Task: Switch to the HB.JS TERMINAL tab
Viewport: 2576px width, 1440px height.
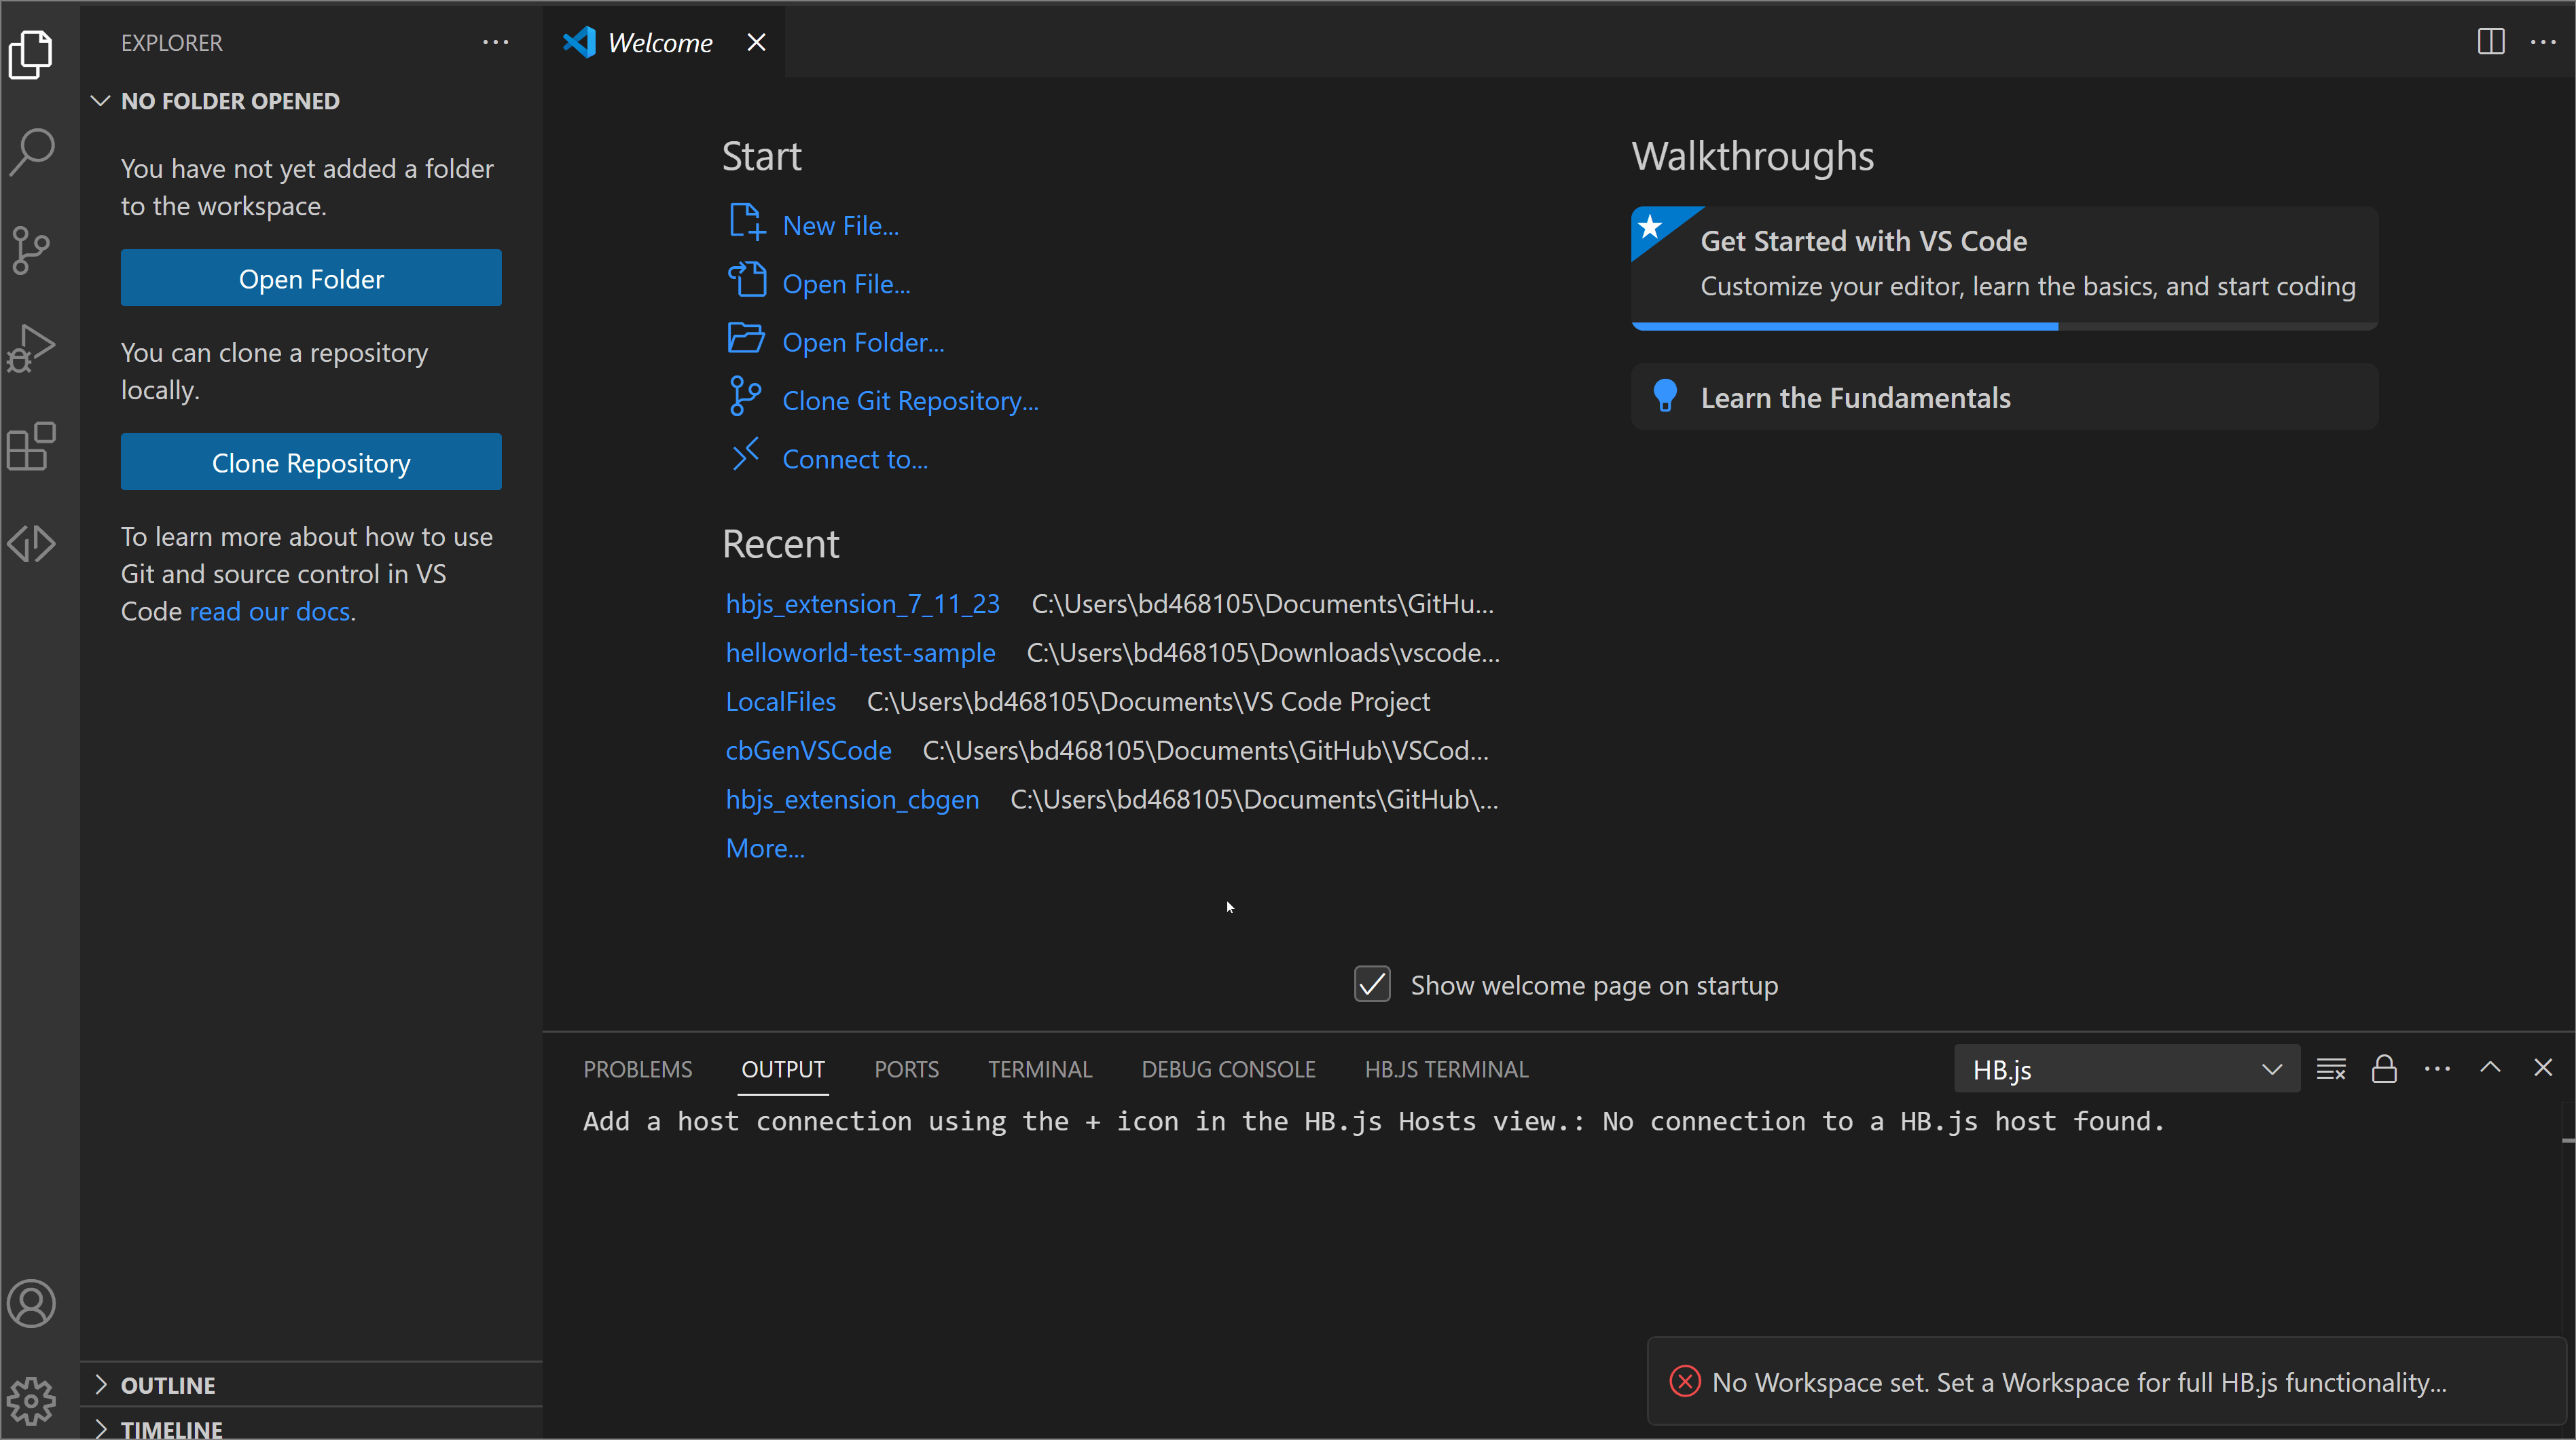Action: (x=1446, y=1068)
